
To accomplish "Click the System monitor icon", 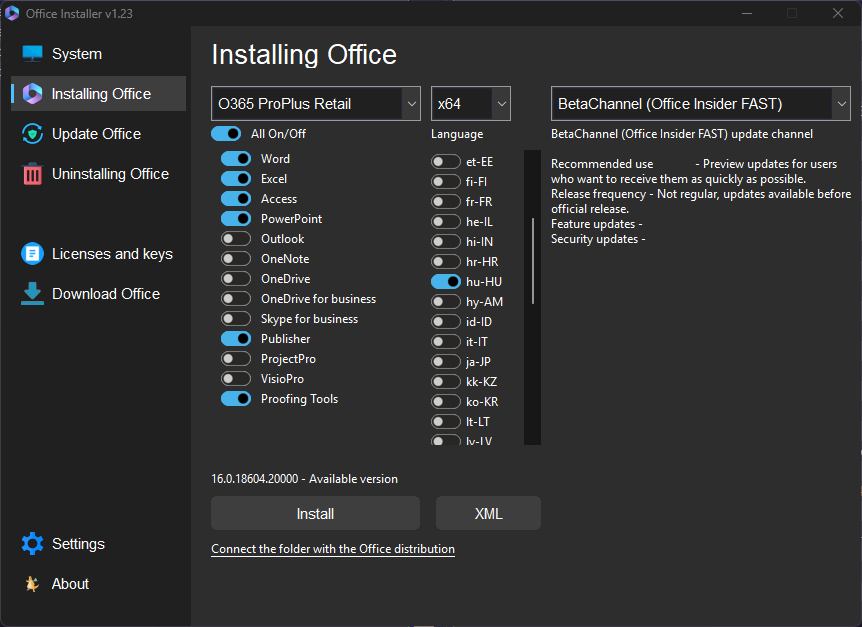I will coord(32,54).
